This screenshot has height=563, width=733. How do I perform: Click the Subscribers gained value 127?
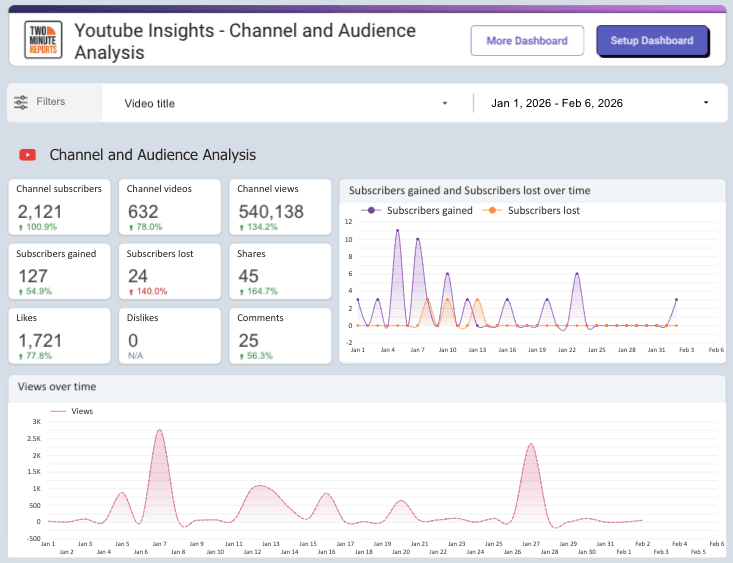click(x=33, y=276)
